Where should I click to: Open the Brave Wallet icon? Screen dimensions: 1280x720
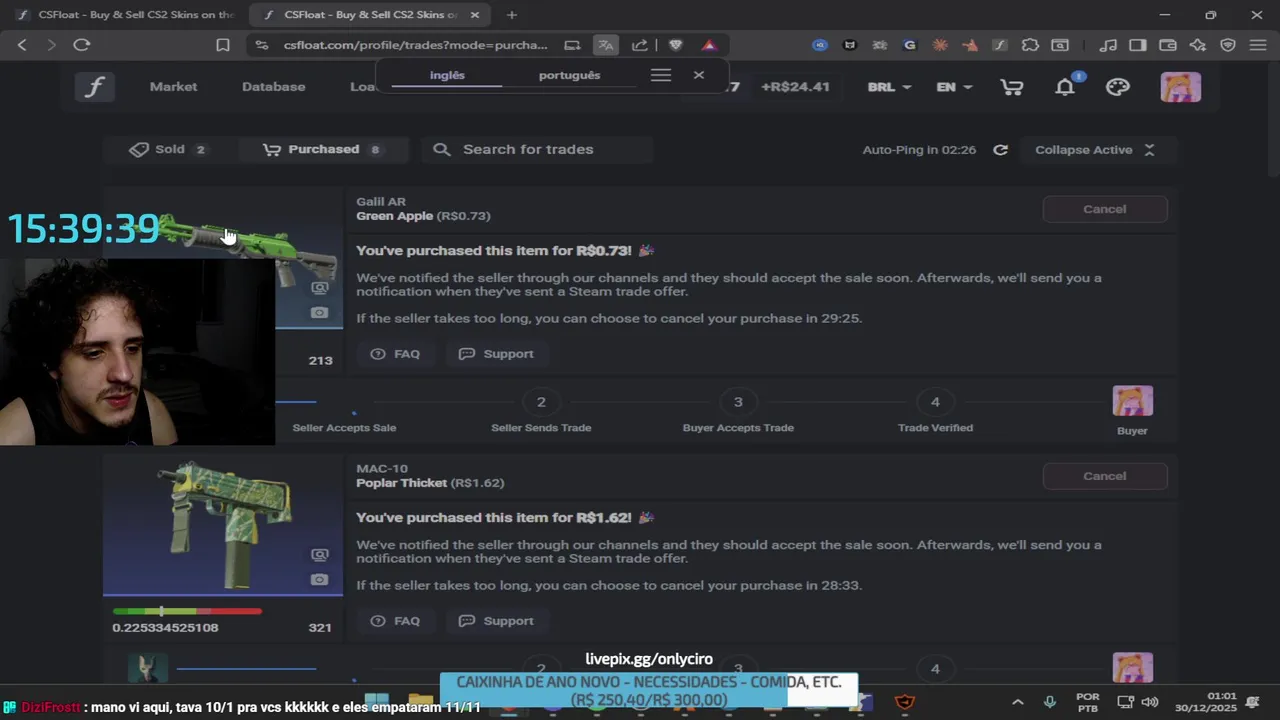pyautogui.click(x=1168, y=45)
